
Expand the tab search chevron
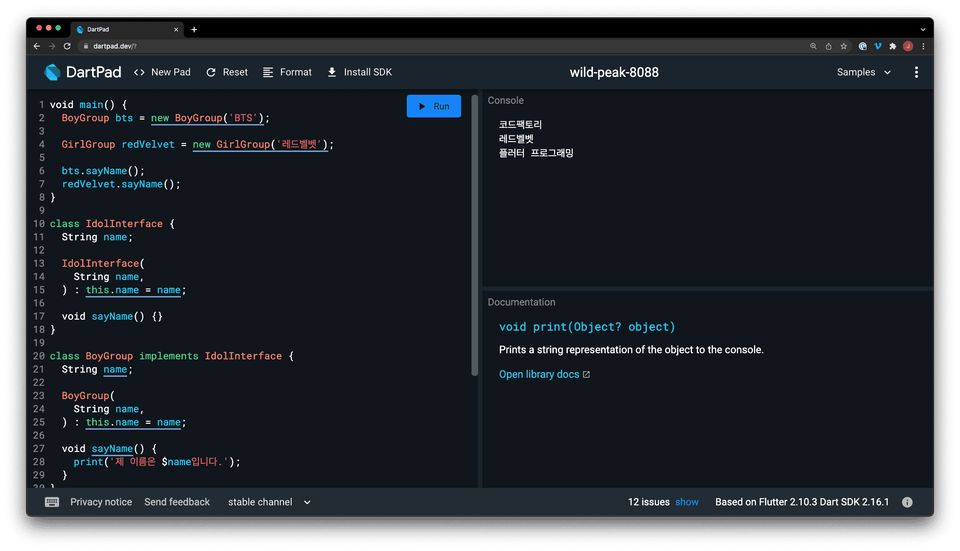(x=923, y=29)
